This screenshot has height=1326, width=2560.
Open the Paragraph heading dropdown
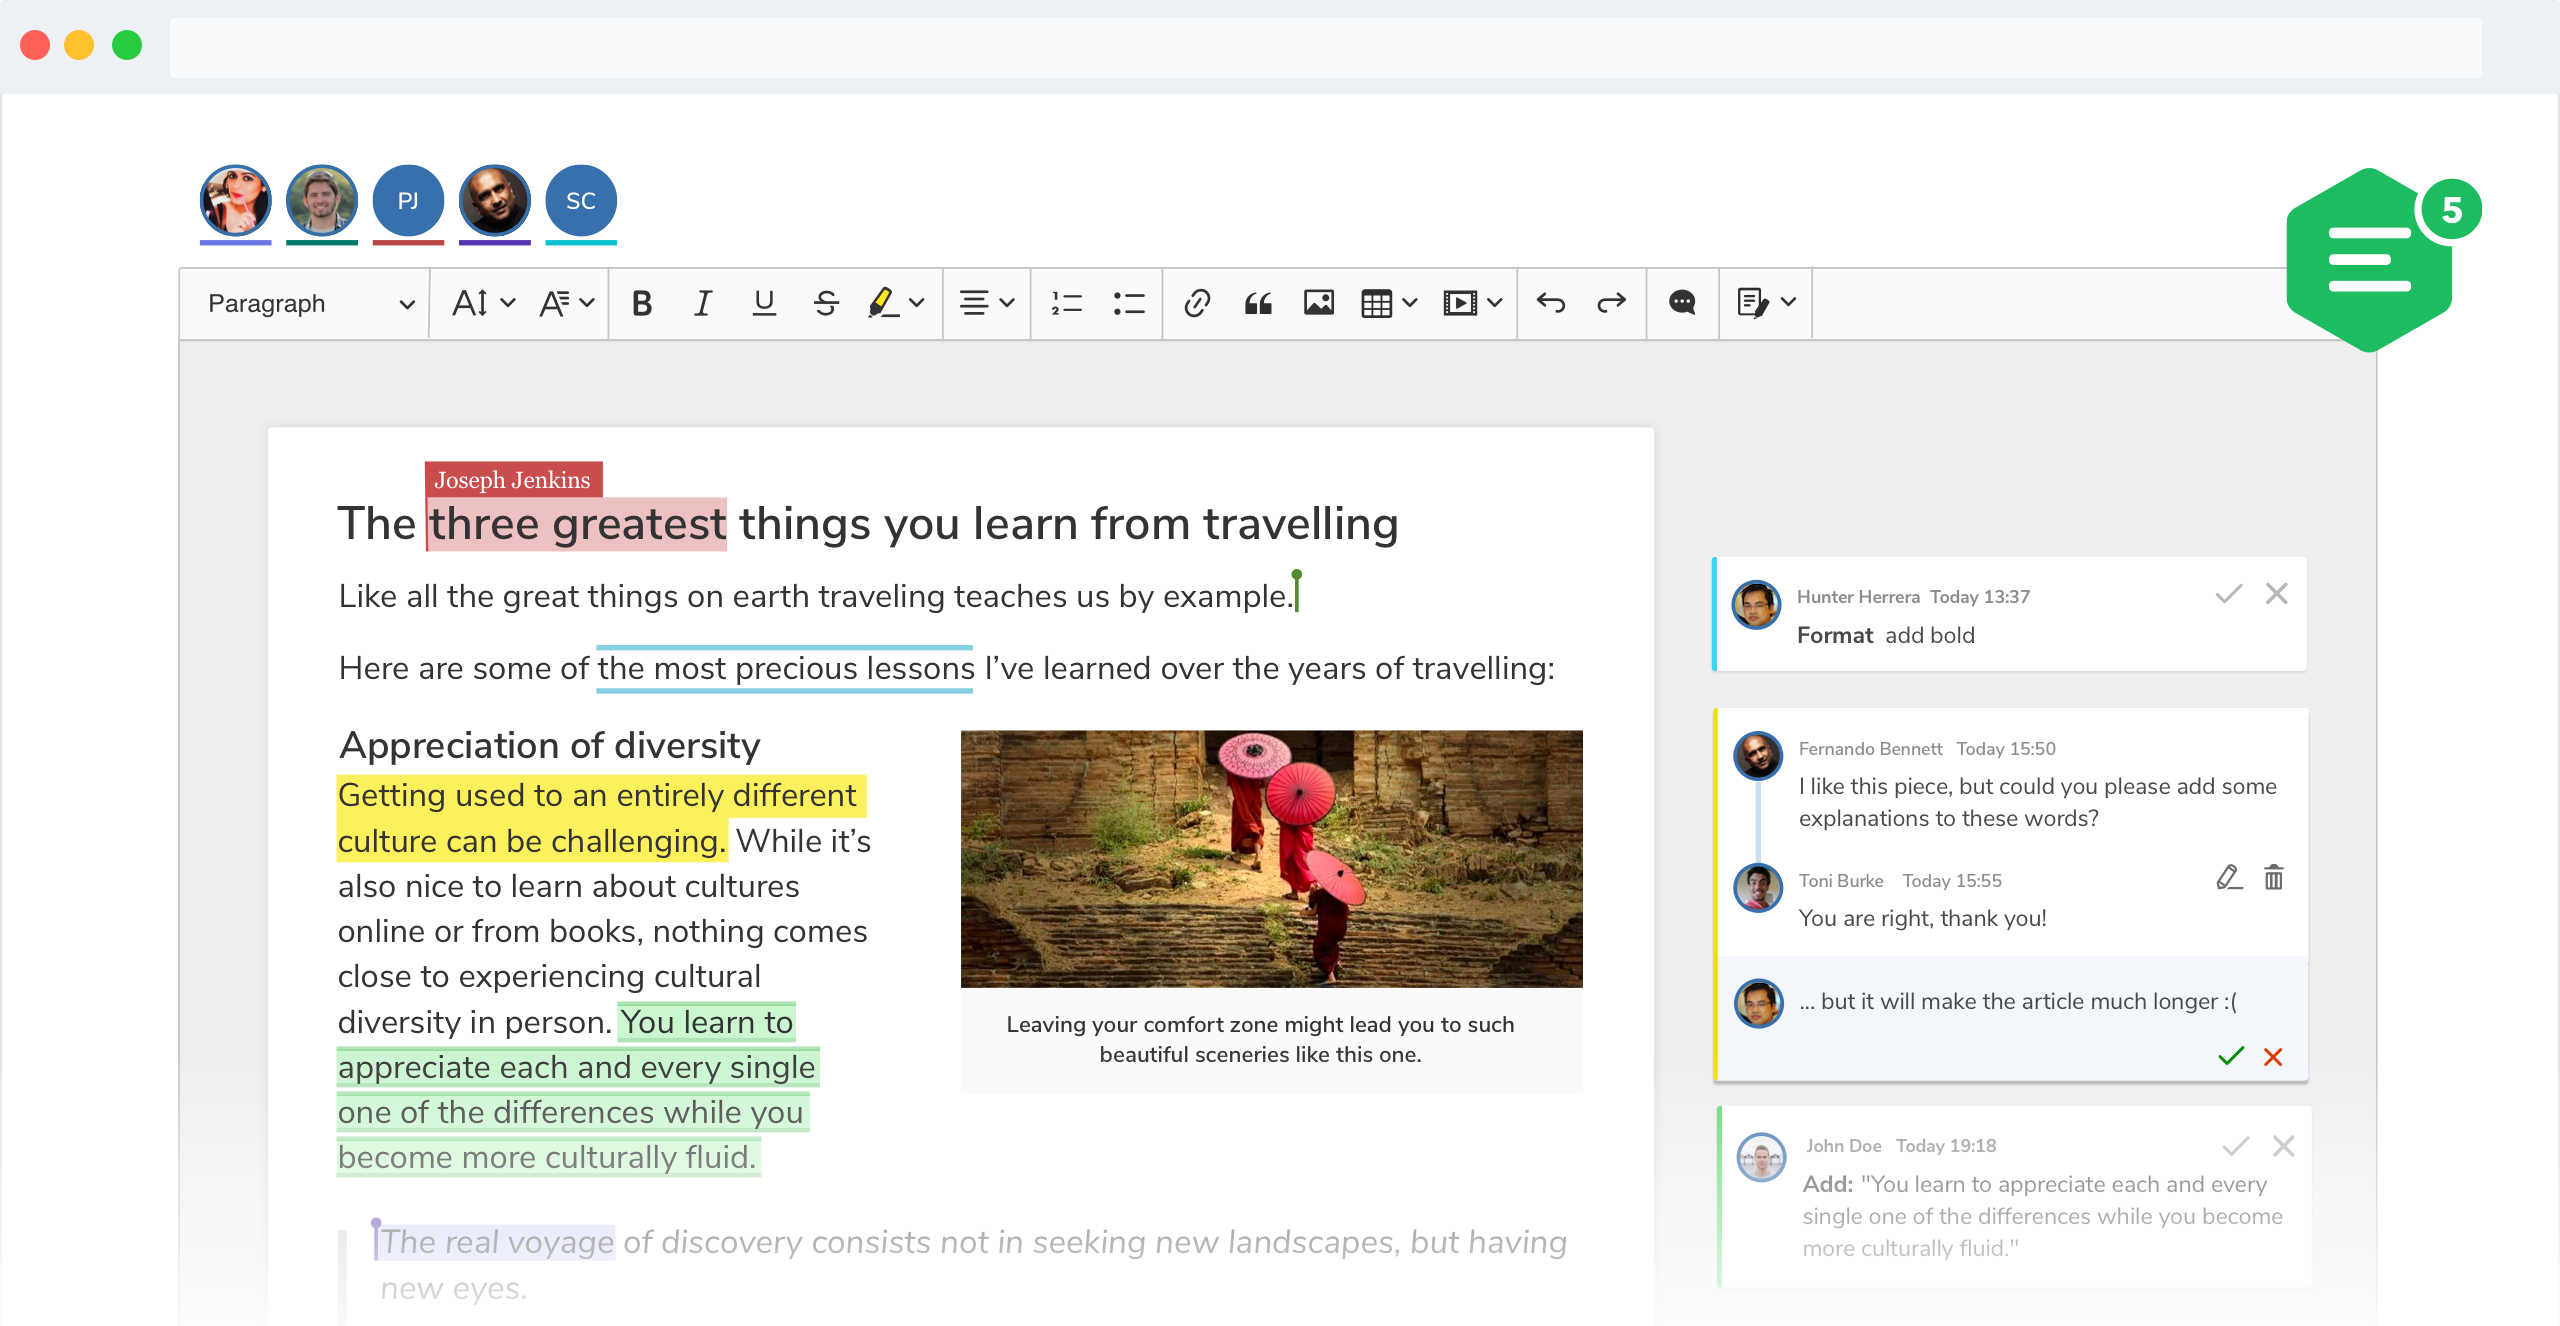(x=310, y=303)
